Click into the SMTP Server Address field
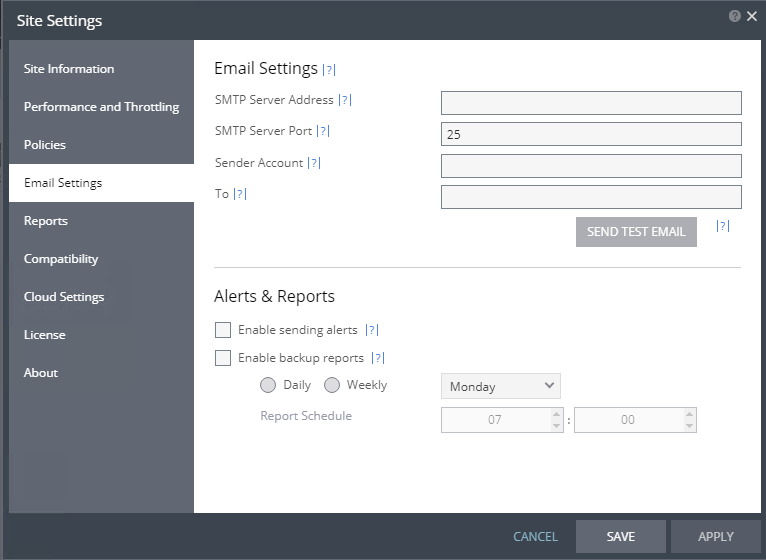The width and height of the screenshot is (766, 560). click(591, 103)
